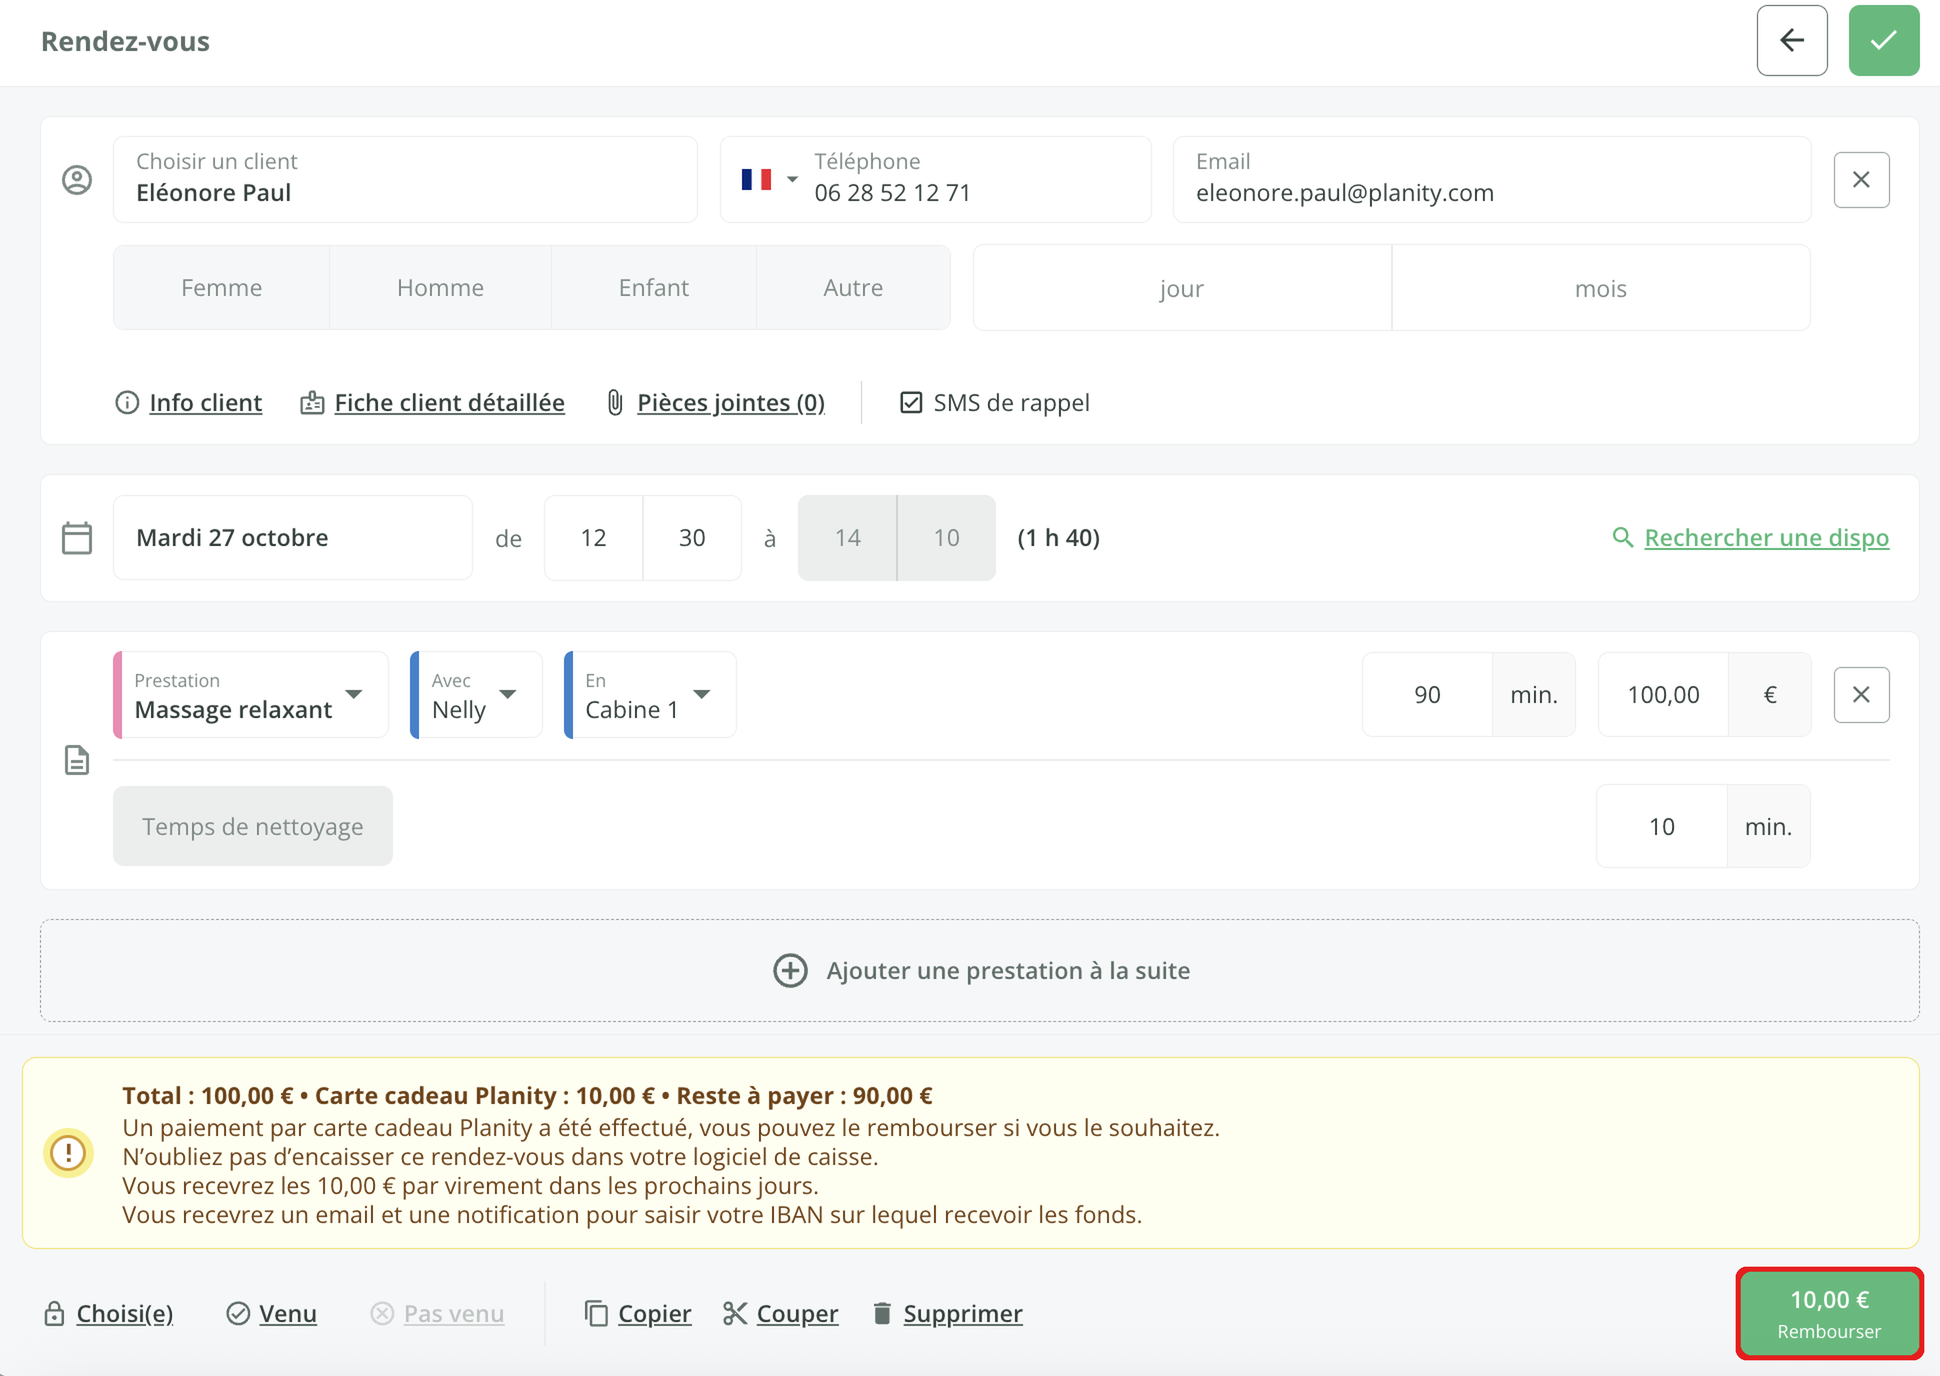1940x1376 pixels.
Task: Select Homme gender option
Action: coord(440,288)
